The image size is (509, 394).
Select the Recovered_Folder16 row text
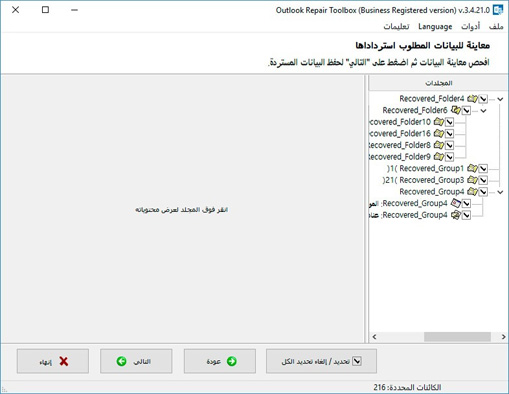400,134
